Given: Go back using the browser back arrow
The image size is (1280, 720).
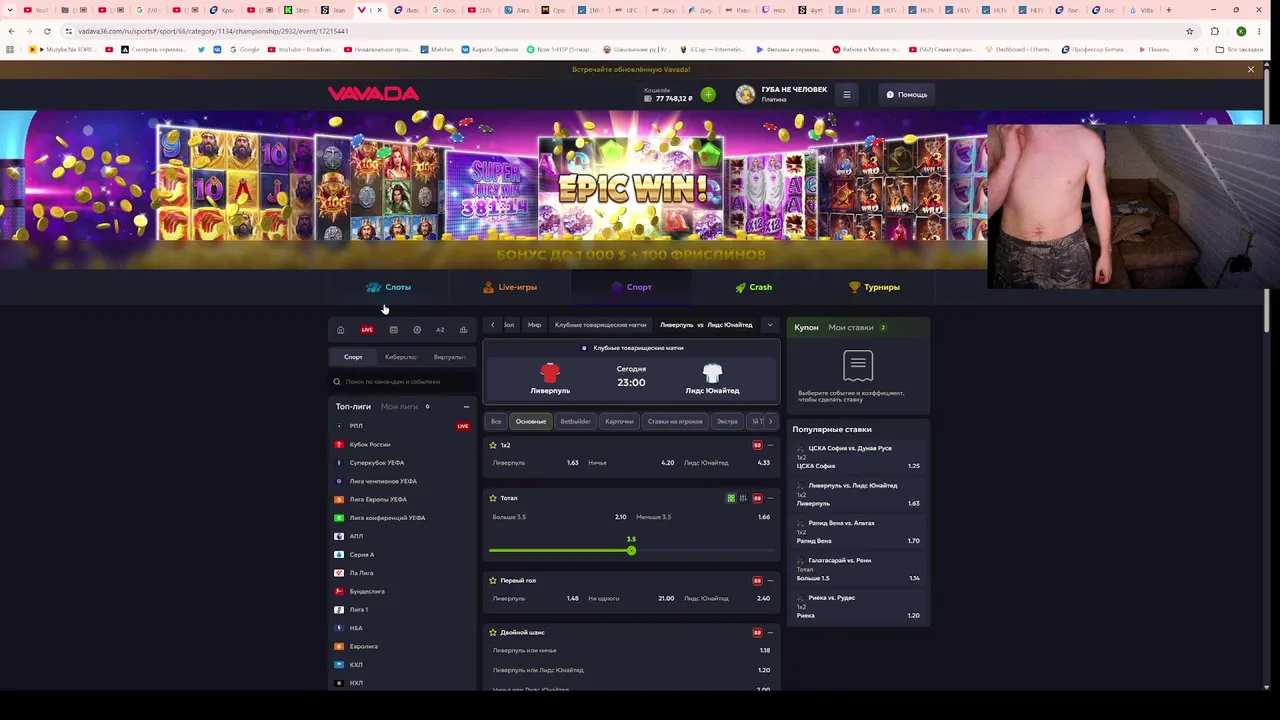Looking at the screenshot, I should coord(11,31).
